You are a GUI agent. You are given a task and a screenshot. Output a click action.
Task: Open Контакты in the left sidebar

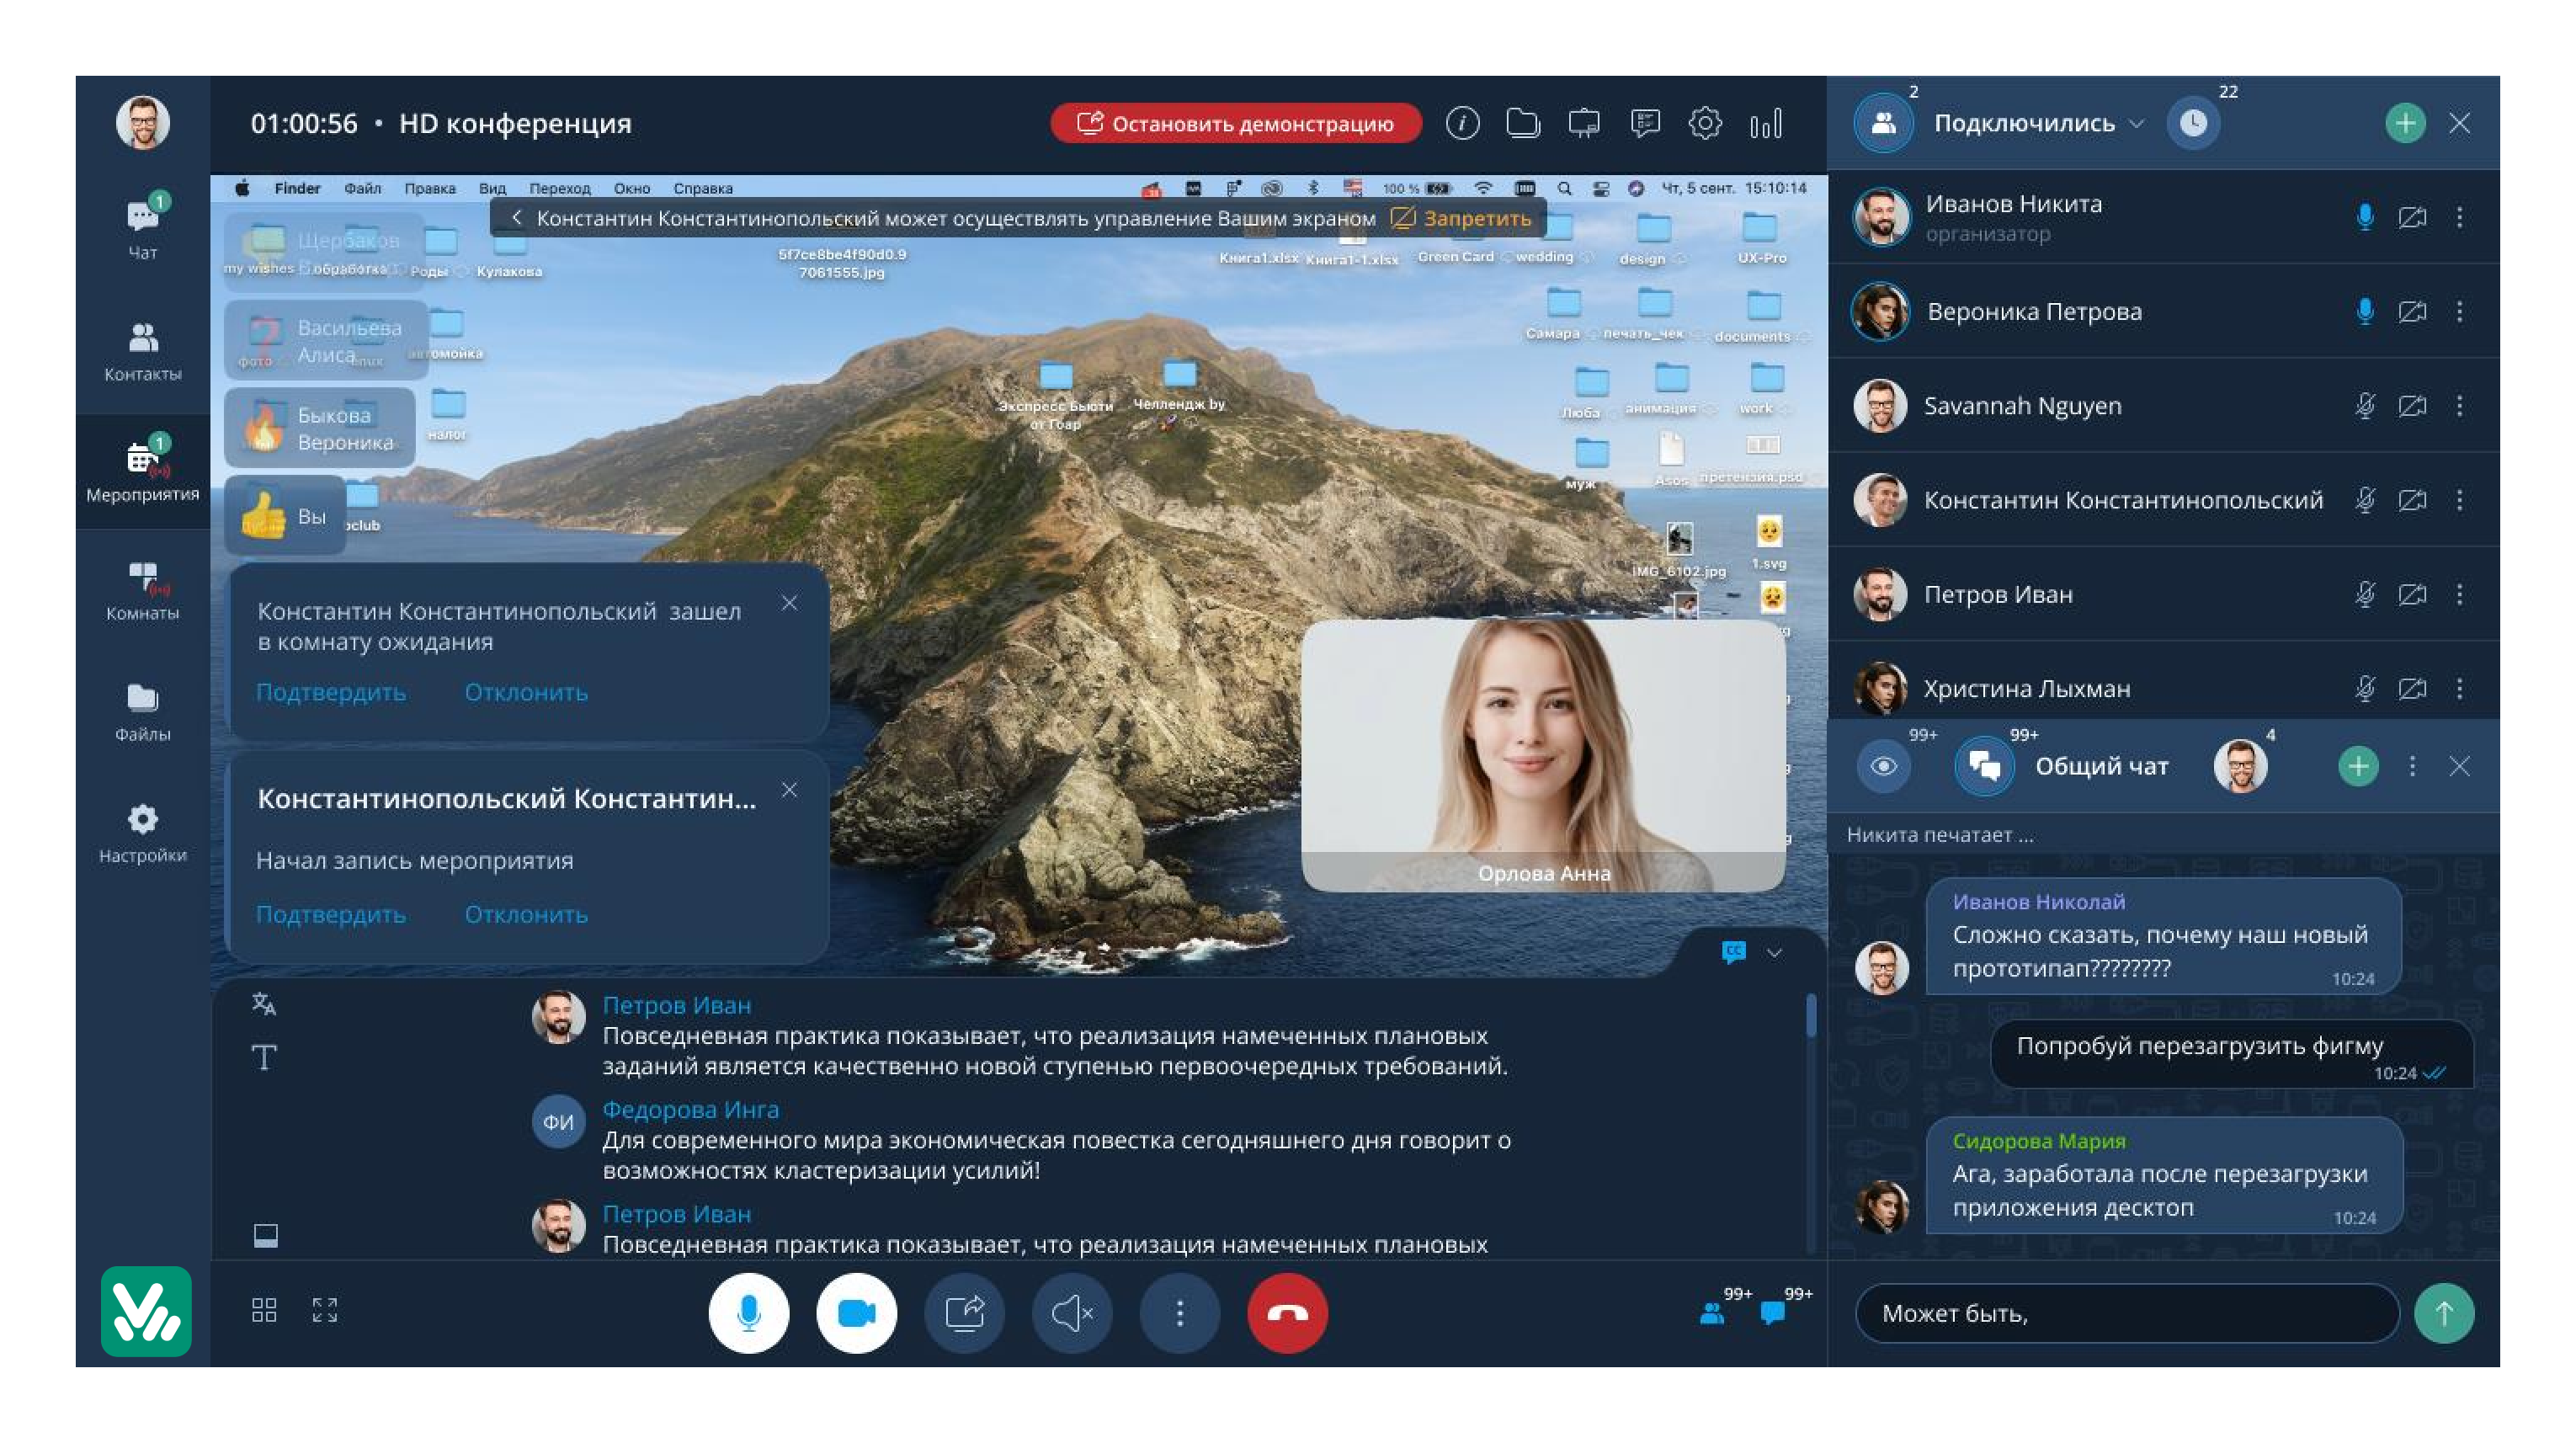[x=143, y=352]
